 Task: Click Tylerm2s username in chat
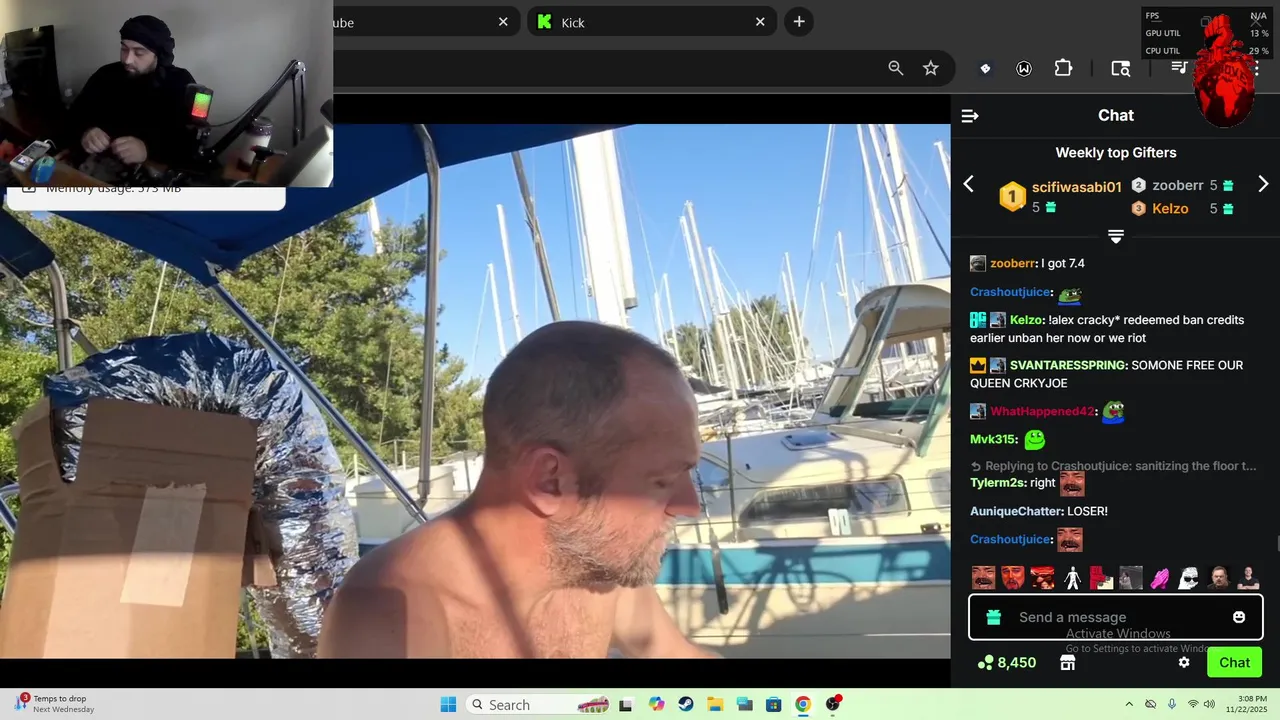(998, 483)
